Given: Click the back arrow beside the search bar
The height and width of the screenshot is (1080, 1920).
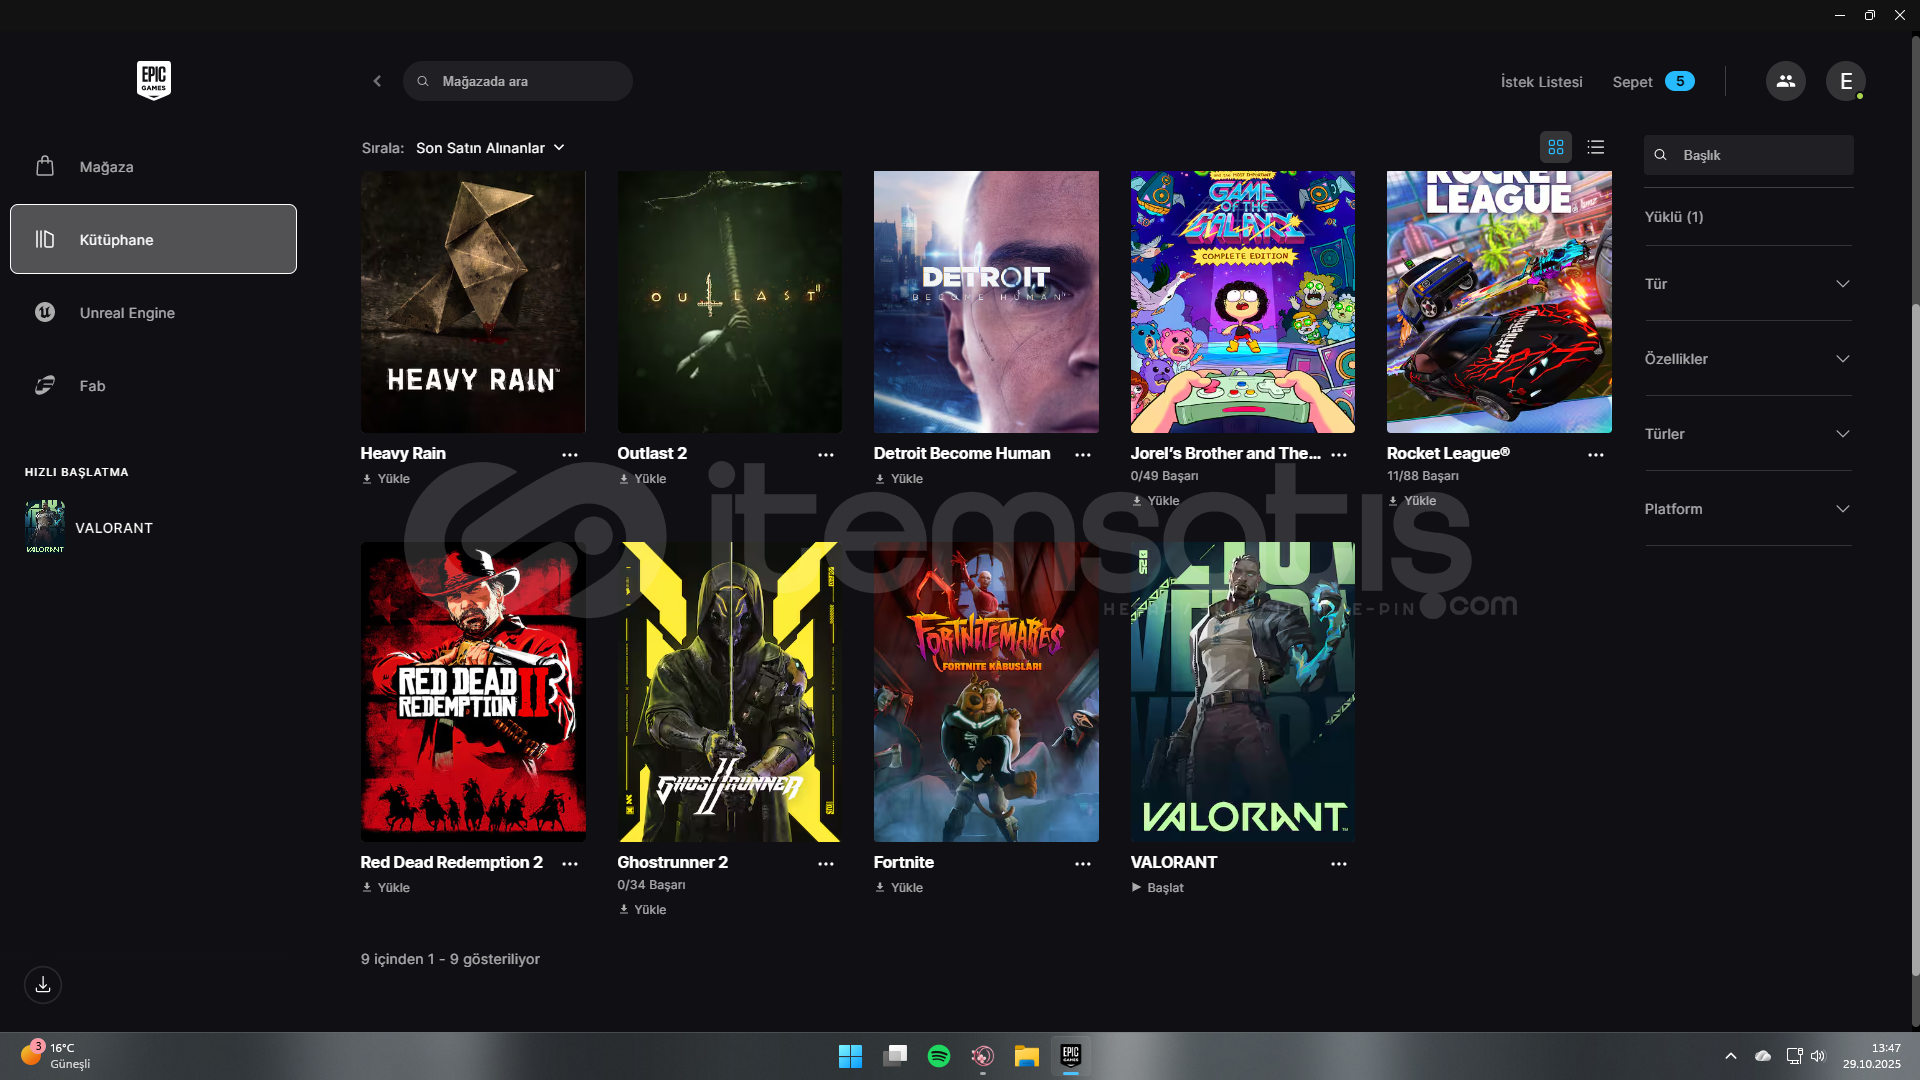Looking at the screenshot, I should 377,81.
